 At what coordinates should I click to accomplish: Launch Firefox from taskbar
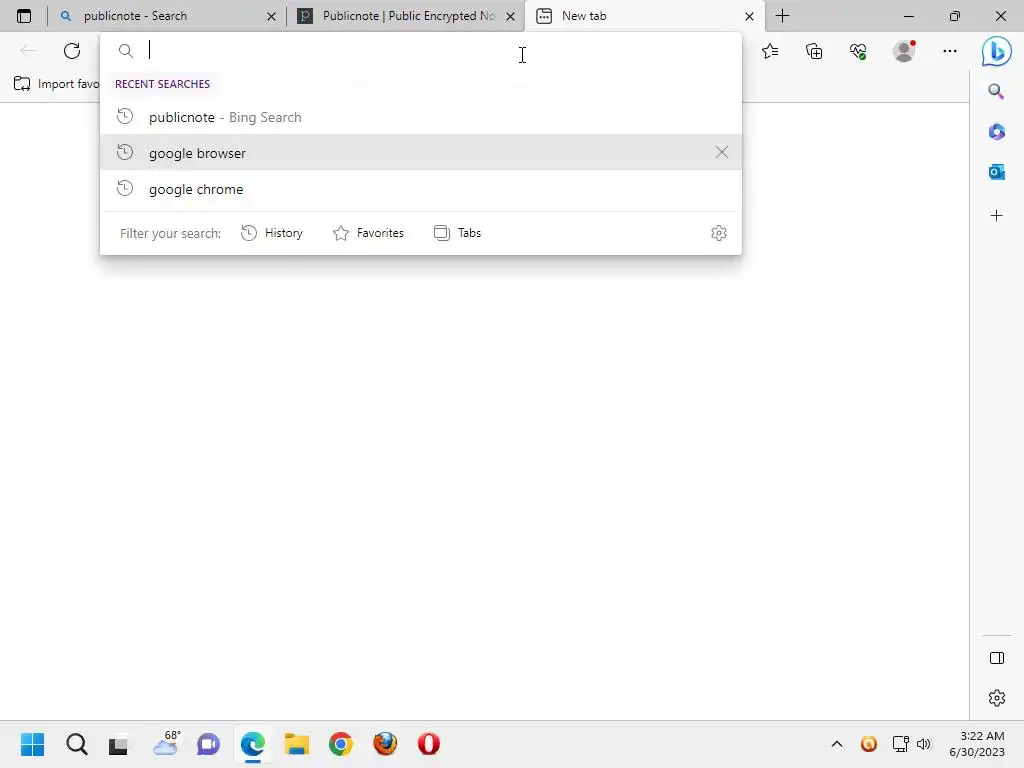(x=385, y=744)
